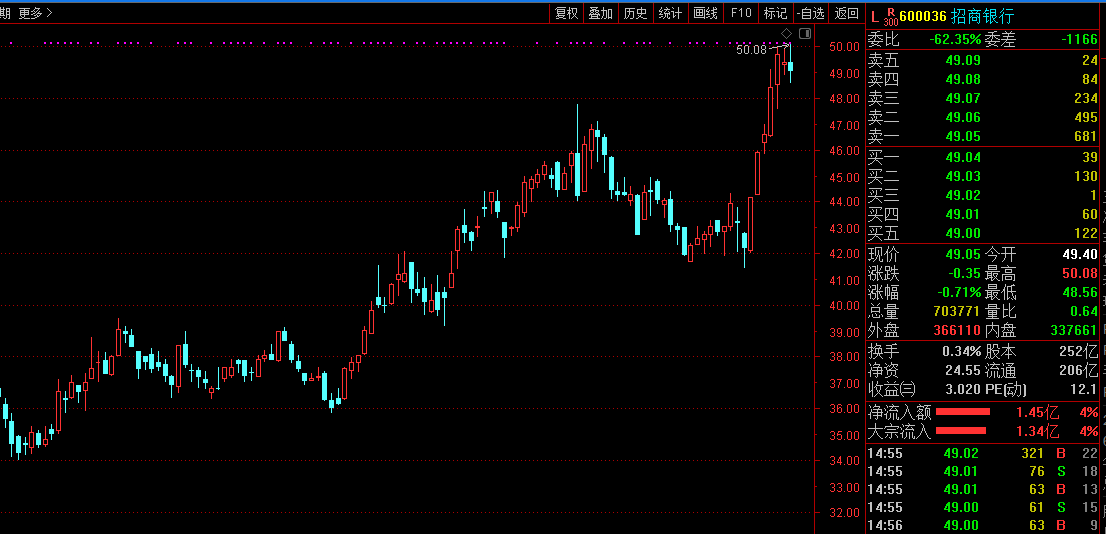The height and width of the screenshot is (534, 1106).
Task: Select the 14:55 trade with volume 321
Action: tap(983, 453)
